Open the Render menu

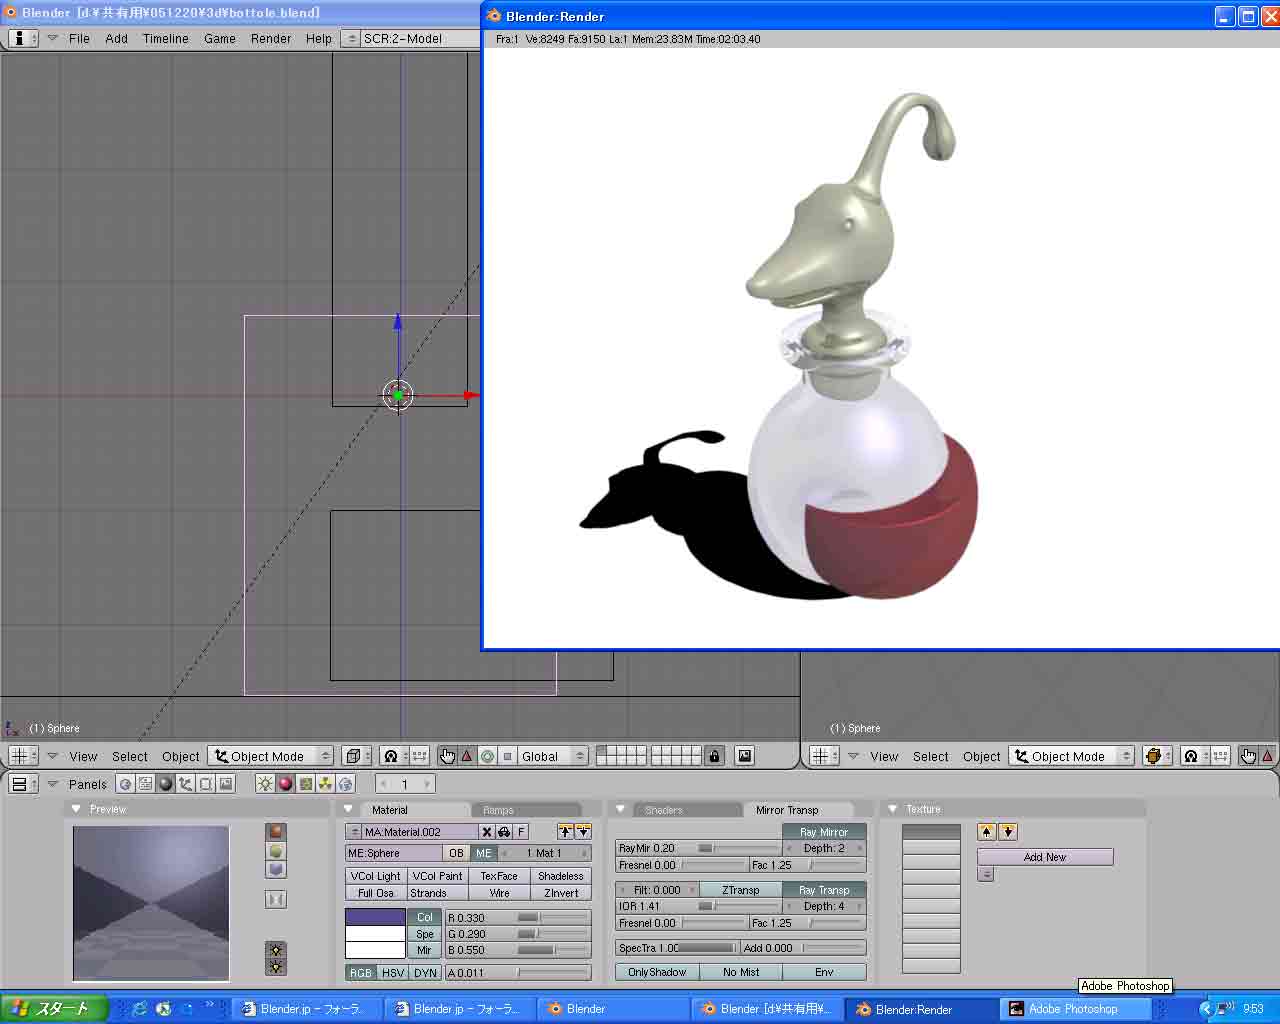coord(271,38)
